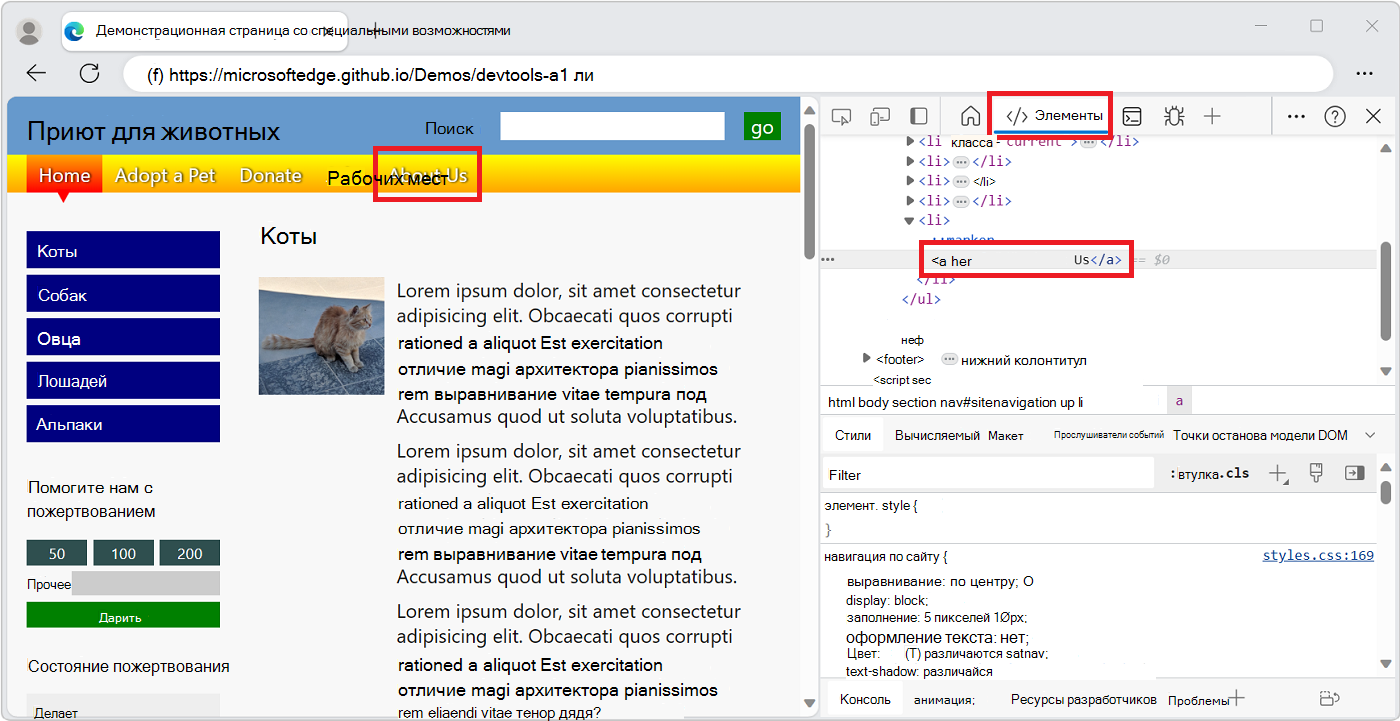Open the Консоль tab at bottom
Image resolution: width=1400 pixels, height=721 pixels.
864,699
